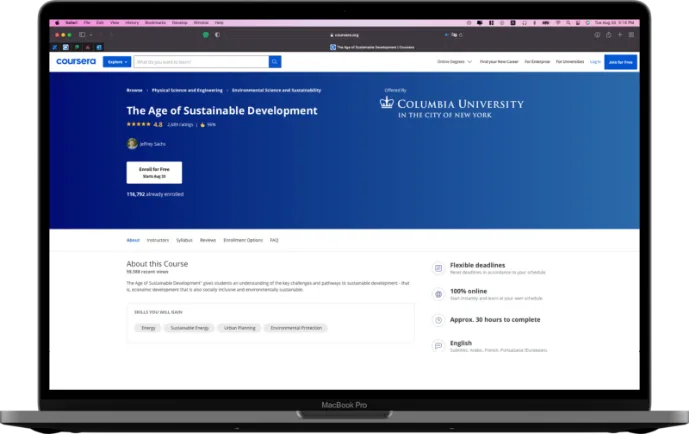Click the Urban Planning skill tag
The image size is (689, 434).
pyautogui.click(x=239, y=328)
